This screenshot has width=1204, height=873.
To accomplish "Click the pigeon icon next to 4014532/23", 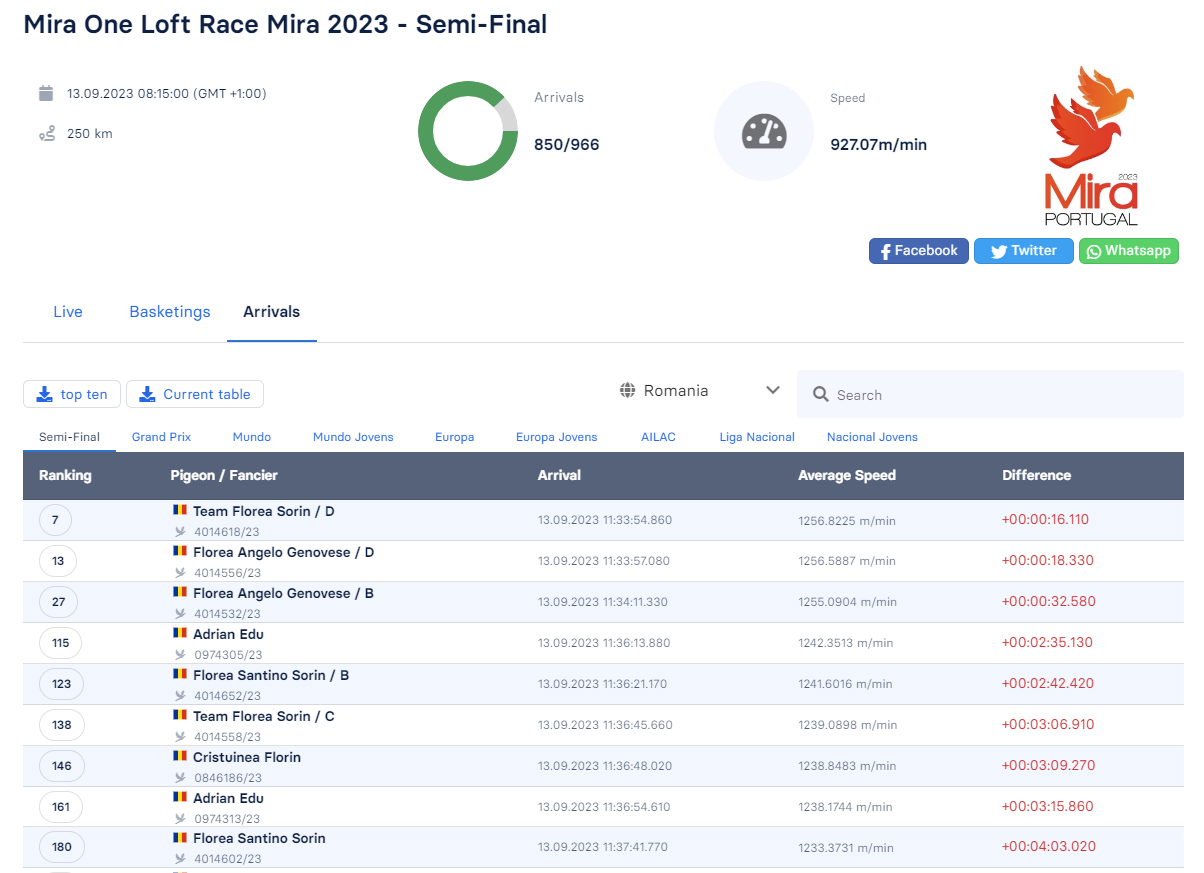I will [180, 614].
